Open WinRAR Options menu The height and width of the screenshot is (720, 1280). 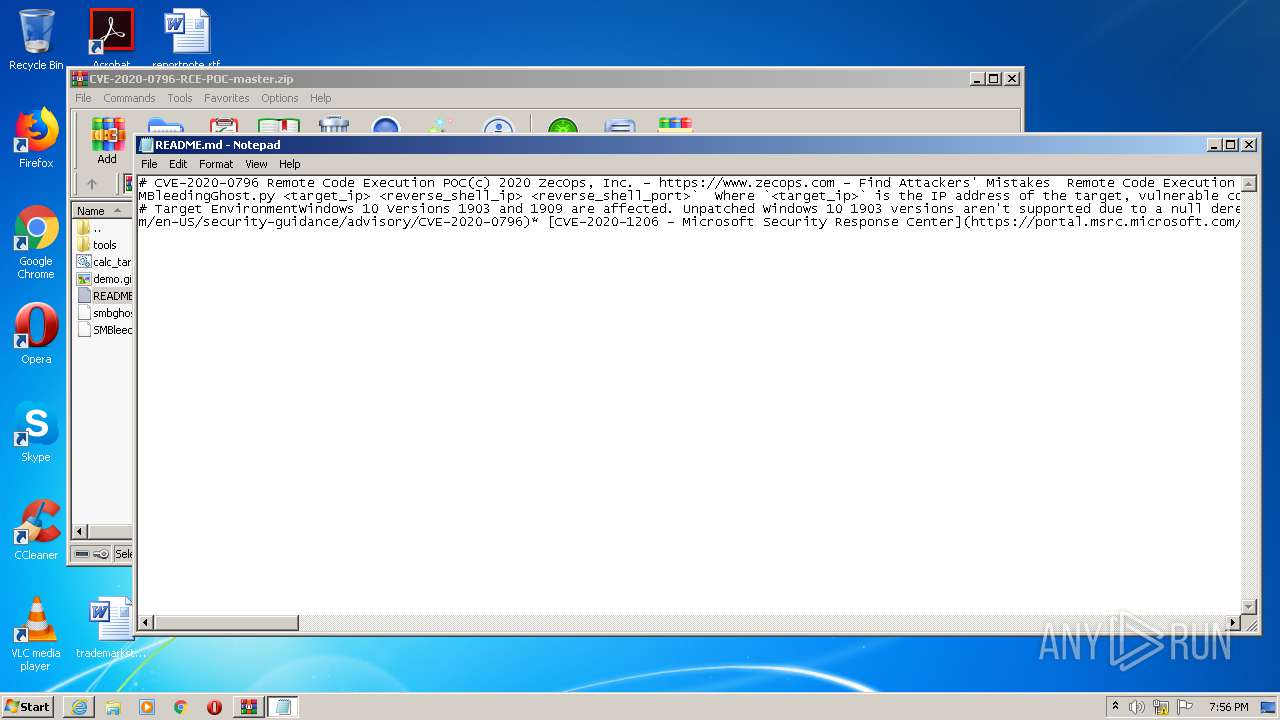coord(280,98)
